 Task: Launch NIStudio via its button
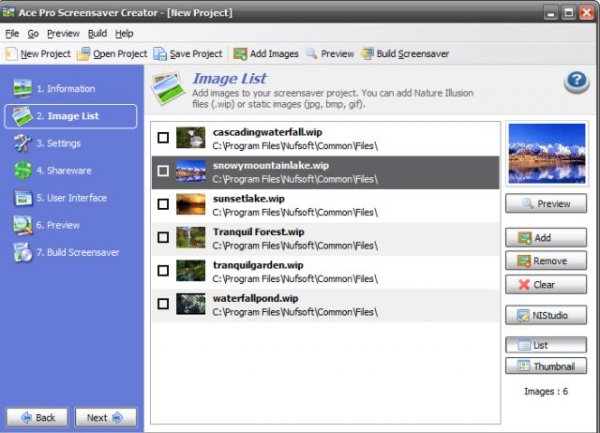pyautogui.click(x=546, y=315)
